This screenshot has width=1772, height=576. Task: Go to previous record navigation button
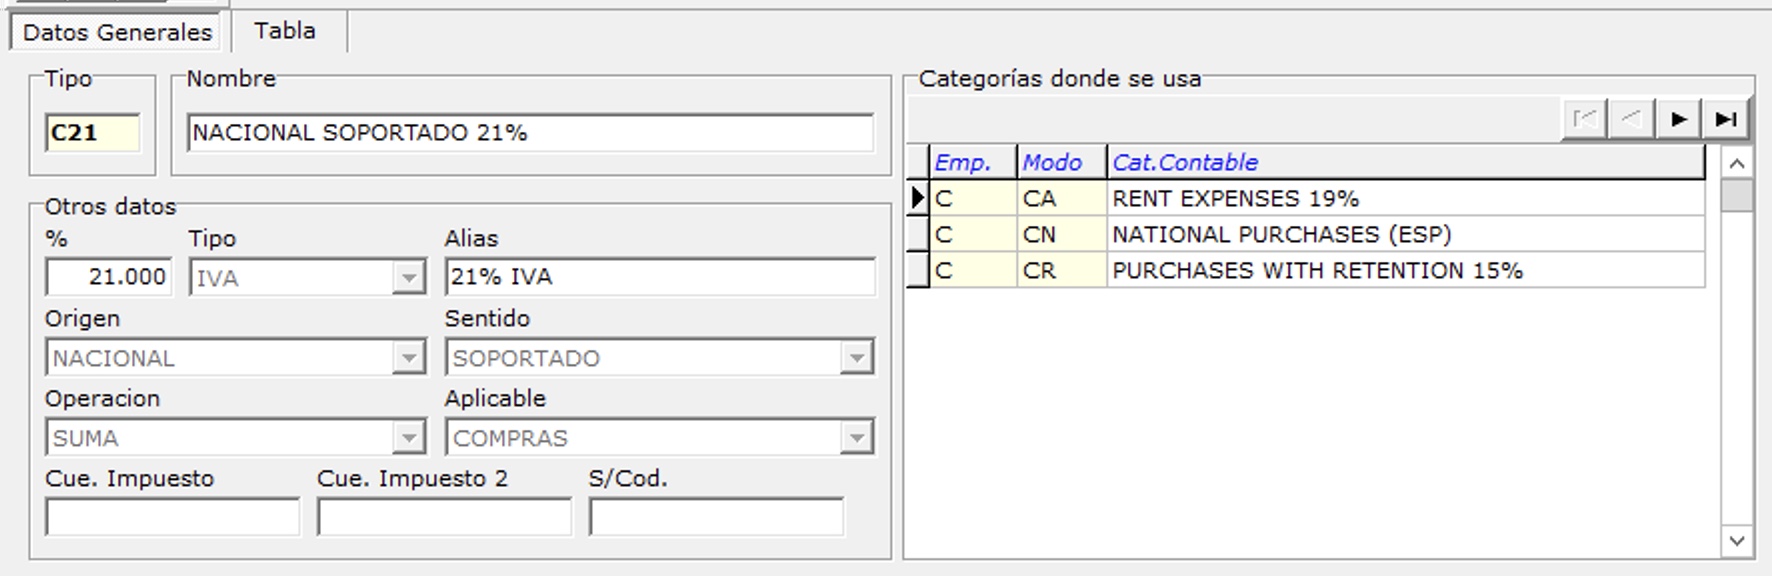point(1631,119)
